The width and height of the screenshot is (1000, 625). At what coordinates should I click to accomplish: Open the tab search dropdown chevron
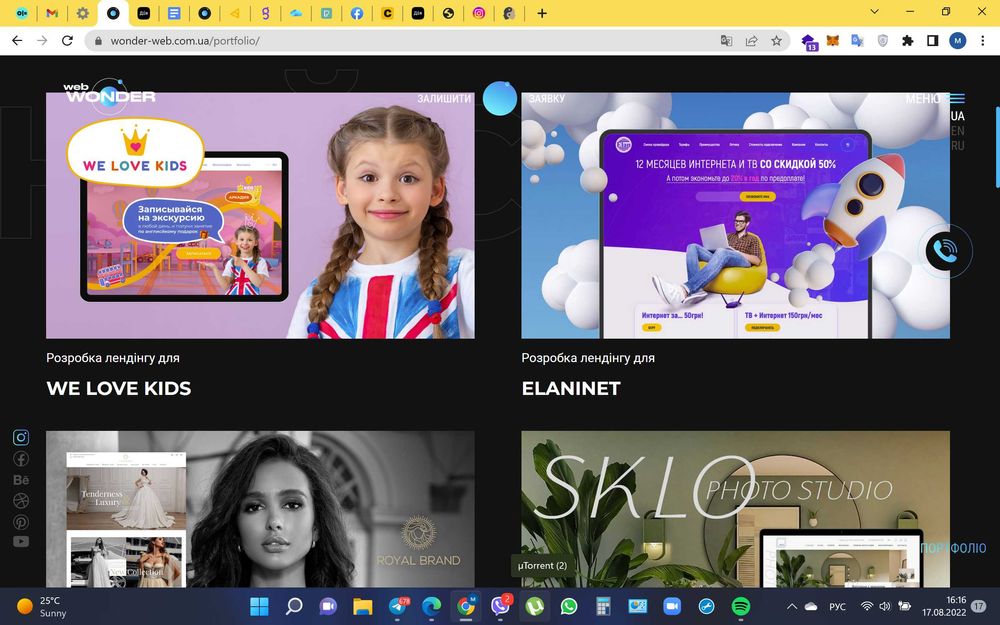point(874,12)
